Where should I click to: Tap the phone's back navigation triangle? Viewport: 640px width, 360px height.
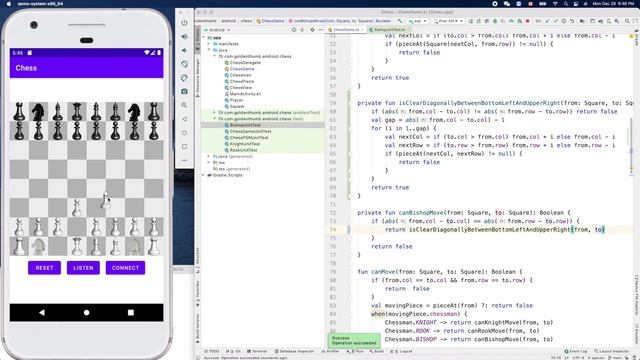[x=42, y=313]
